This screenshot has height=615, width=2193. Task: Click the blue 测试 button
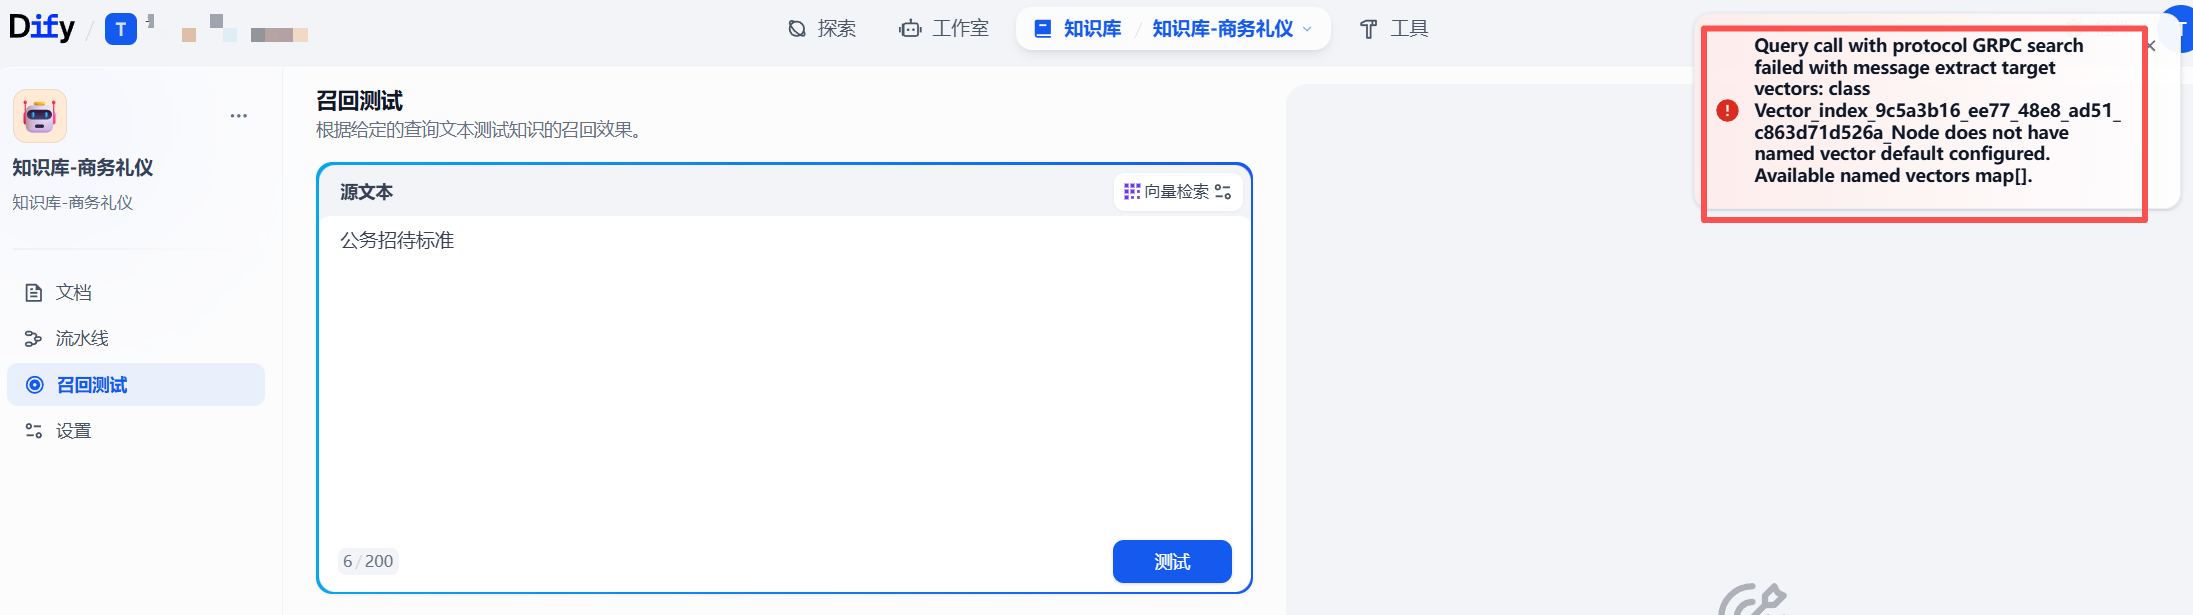[x=1172, y=562]
